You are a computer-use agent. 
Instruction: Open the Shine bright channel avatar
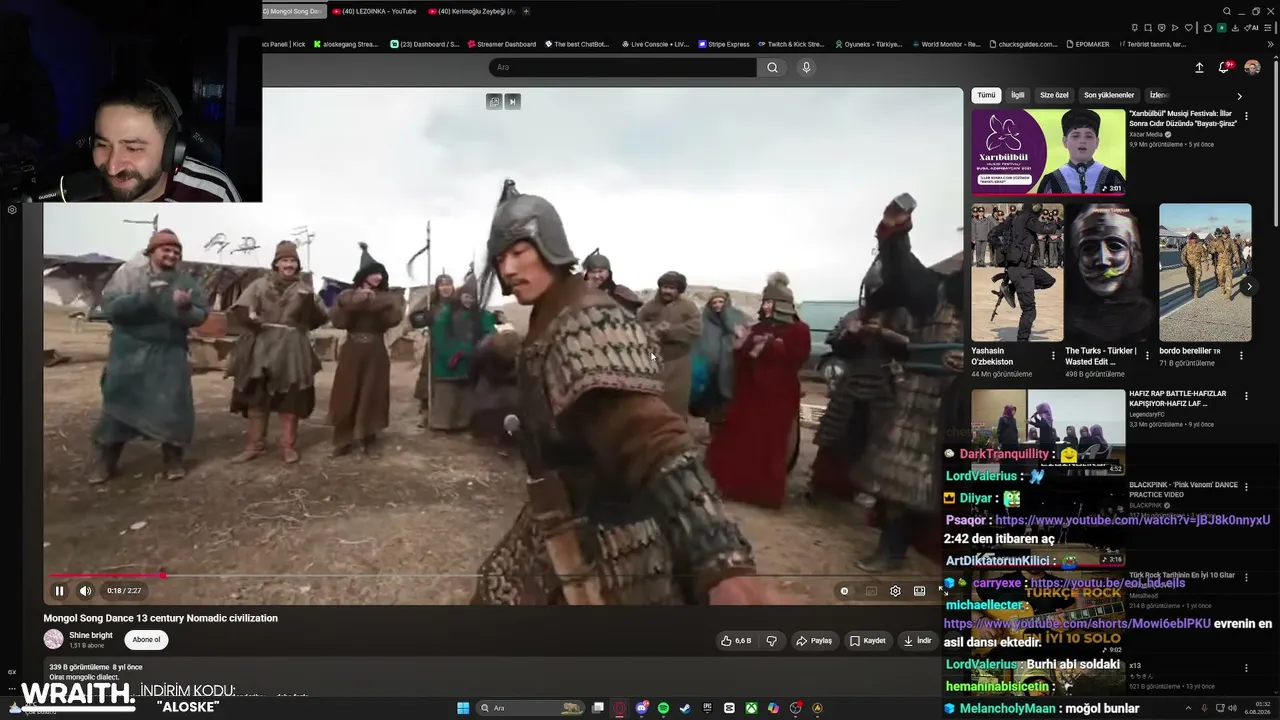[53, 639]
